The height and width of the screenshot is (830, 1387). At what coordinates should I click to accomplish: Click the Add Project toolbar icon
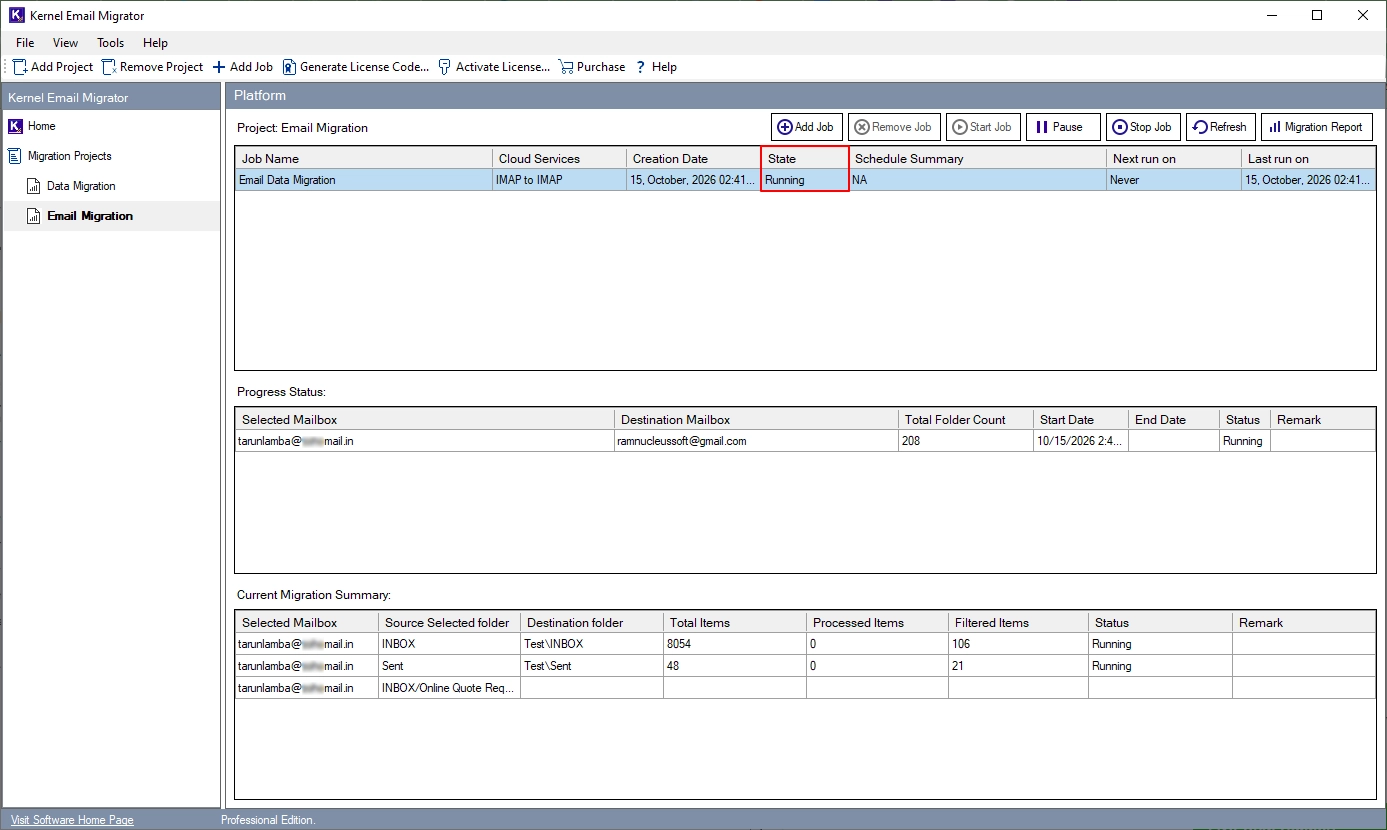20,67
